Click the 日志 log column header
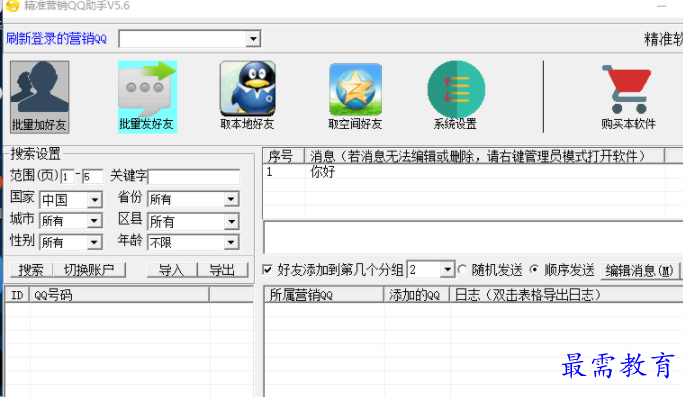Screen dimensions: 683x397 [x=566, y=295]
